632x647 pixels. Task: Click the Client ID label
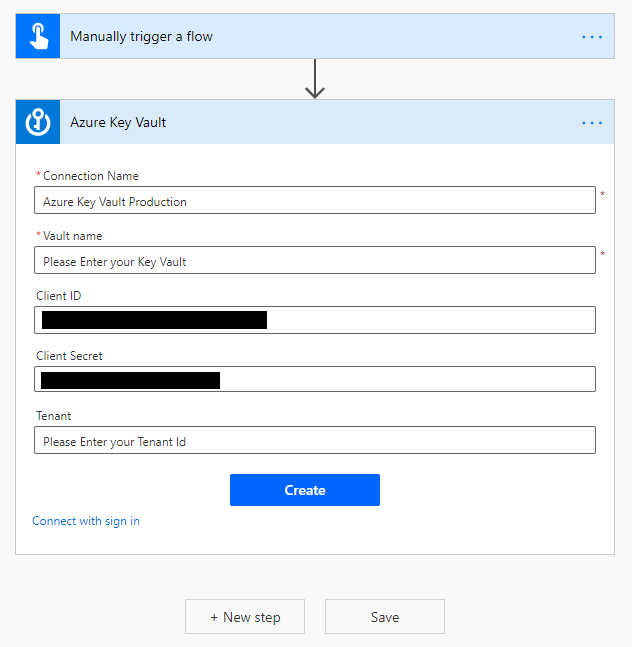click(59, 296)
